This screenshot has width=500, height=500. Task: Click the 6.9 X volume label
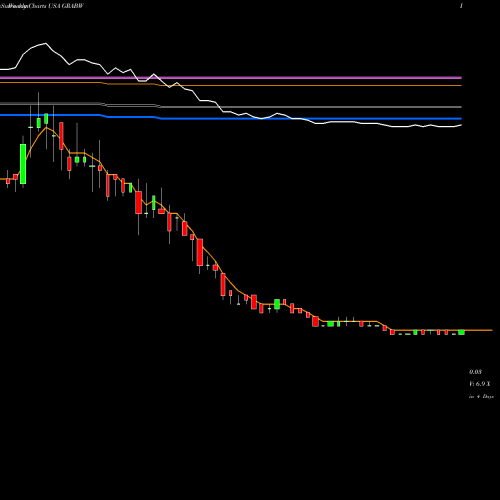(x=480, y=384)
